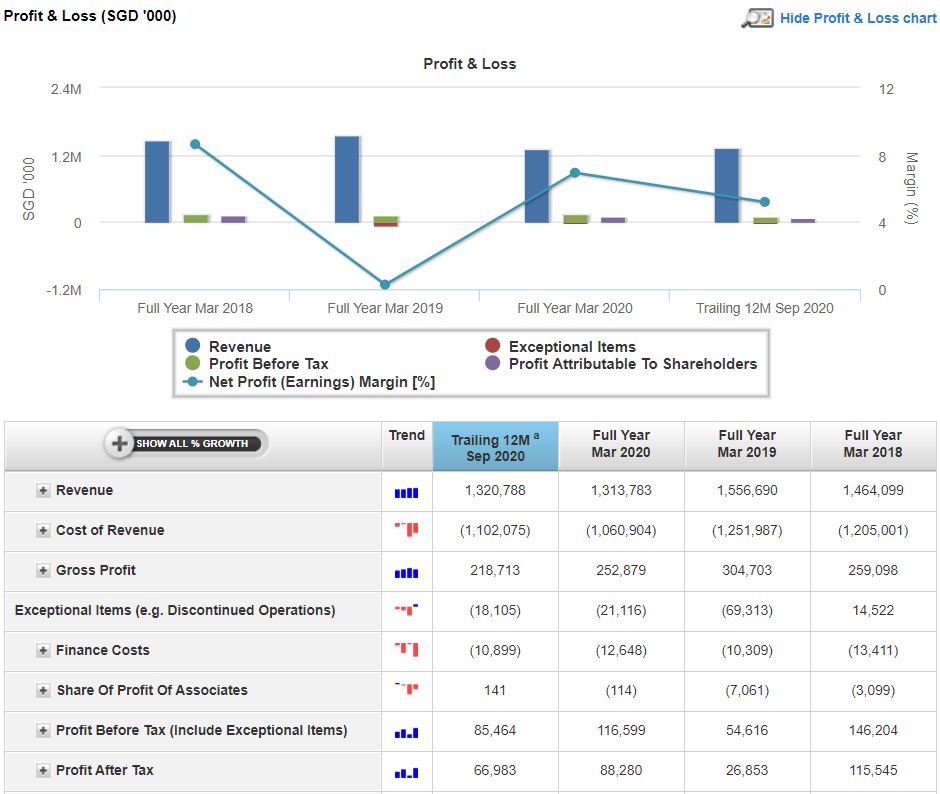The height and width of the screenshot is (794, 940).
Task: Click the Profit After Tax trend icon
Action: coord(406,772)
